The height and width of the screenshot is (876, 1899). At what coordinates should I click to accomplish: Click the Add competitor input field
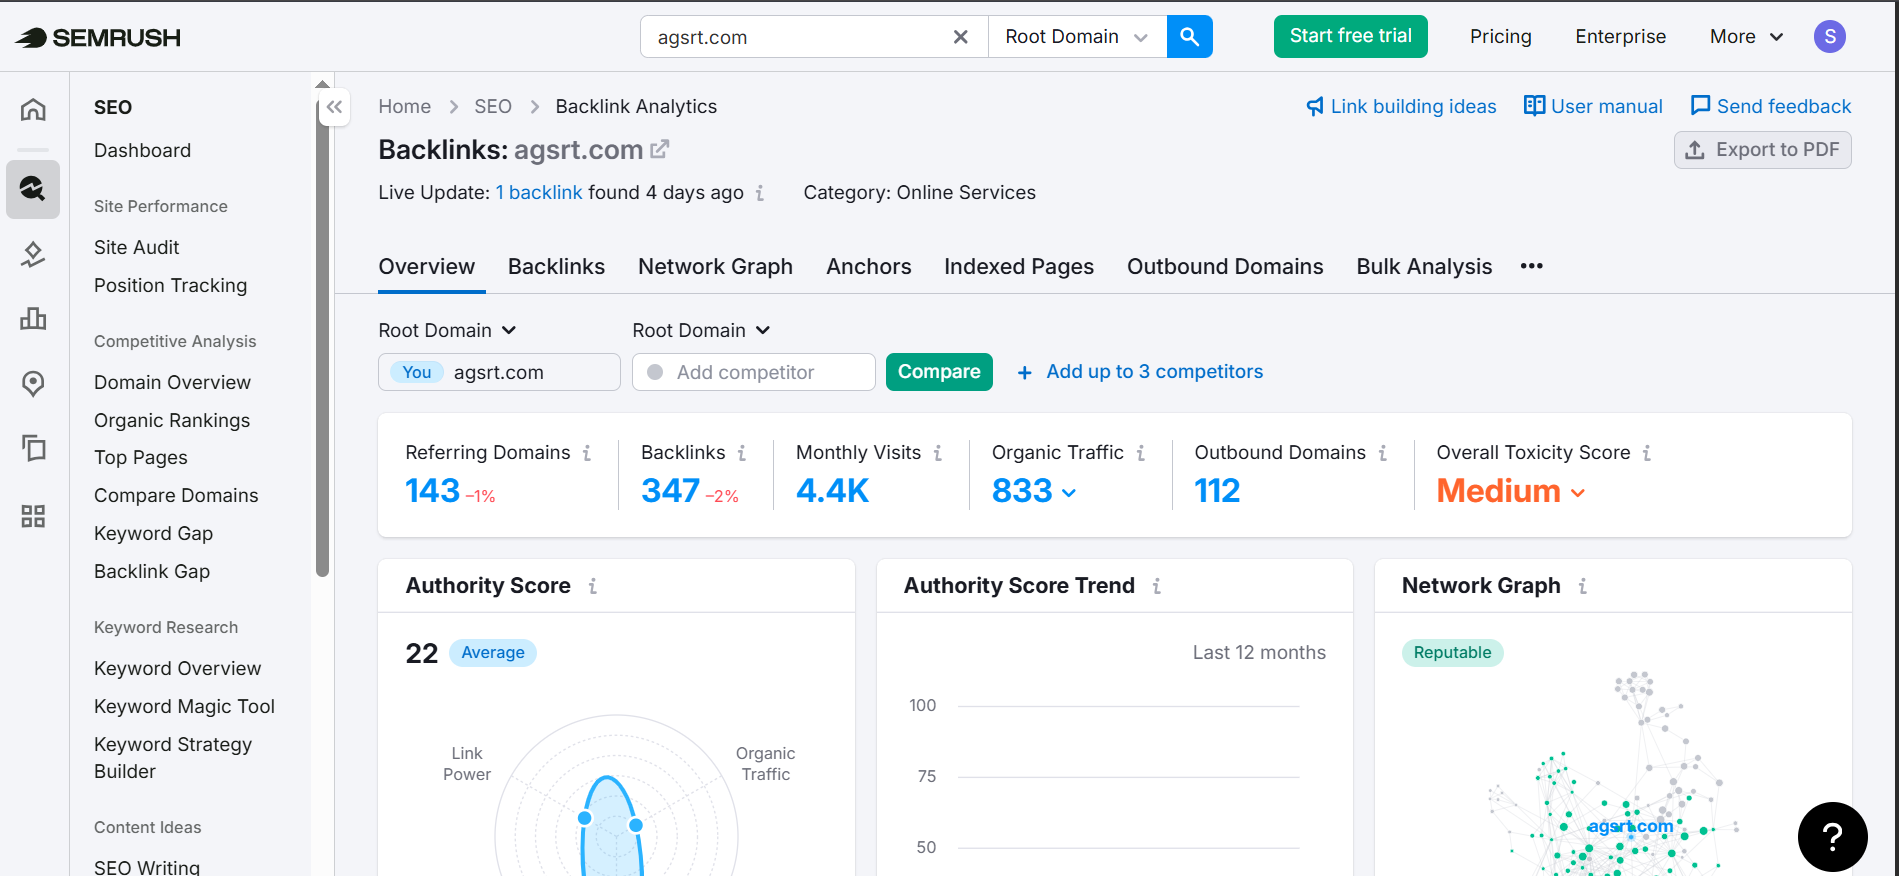click(754, 372)
